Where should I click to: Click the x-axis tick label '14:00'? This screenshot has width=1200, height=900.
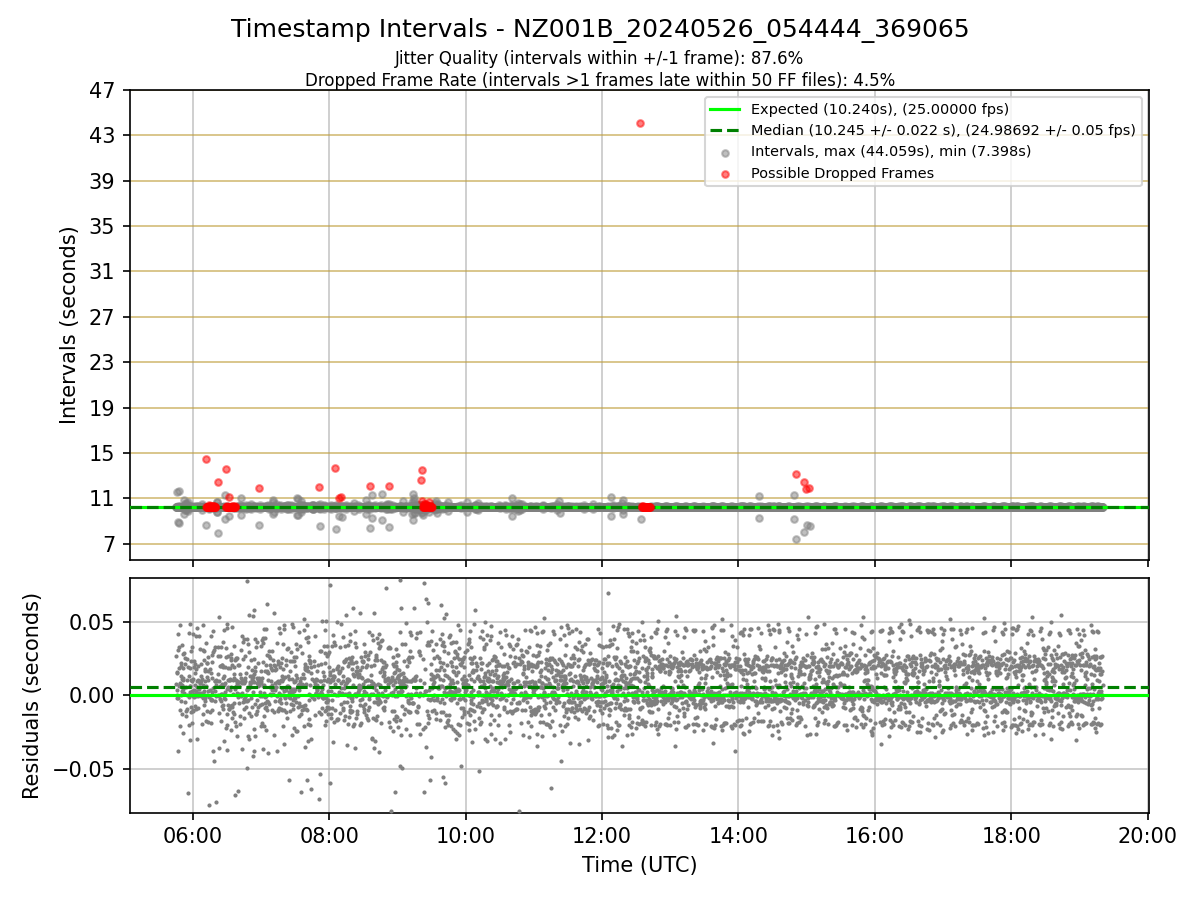pos(738,836)
